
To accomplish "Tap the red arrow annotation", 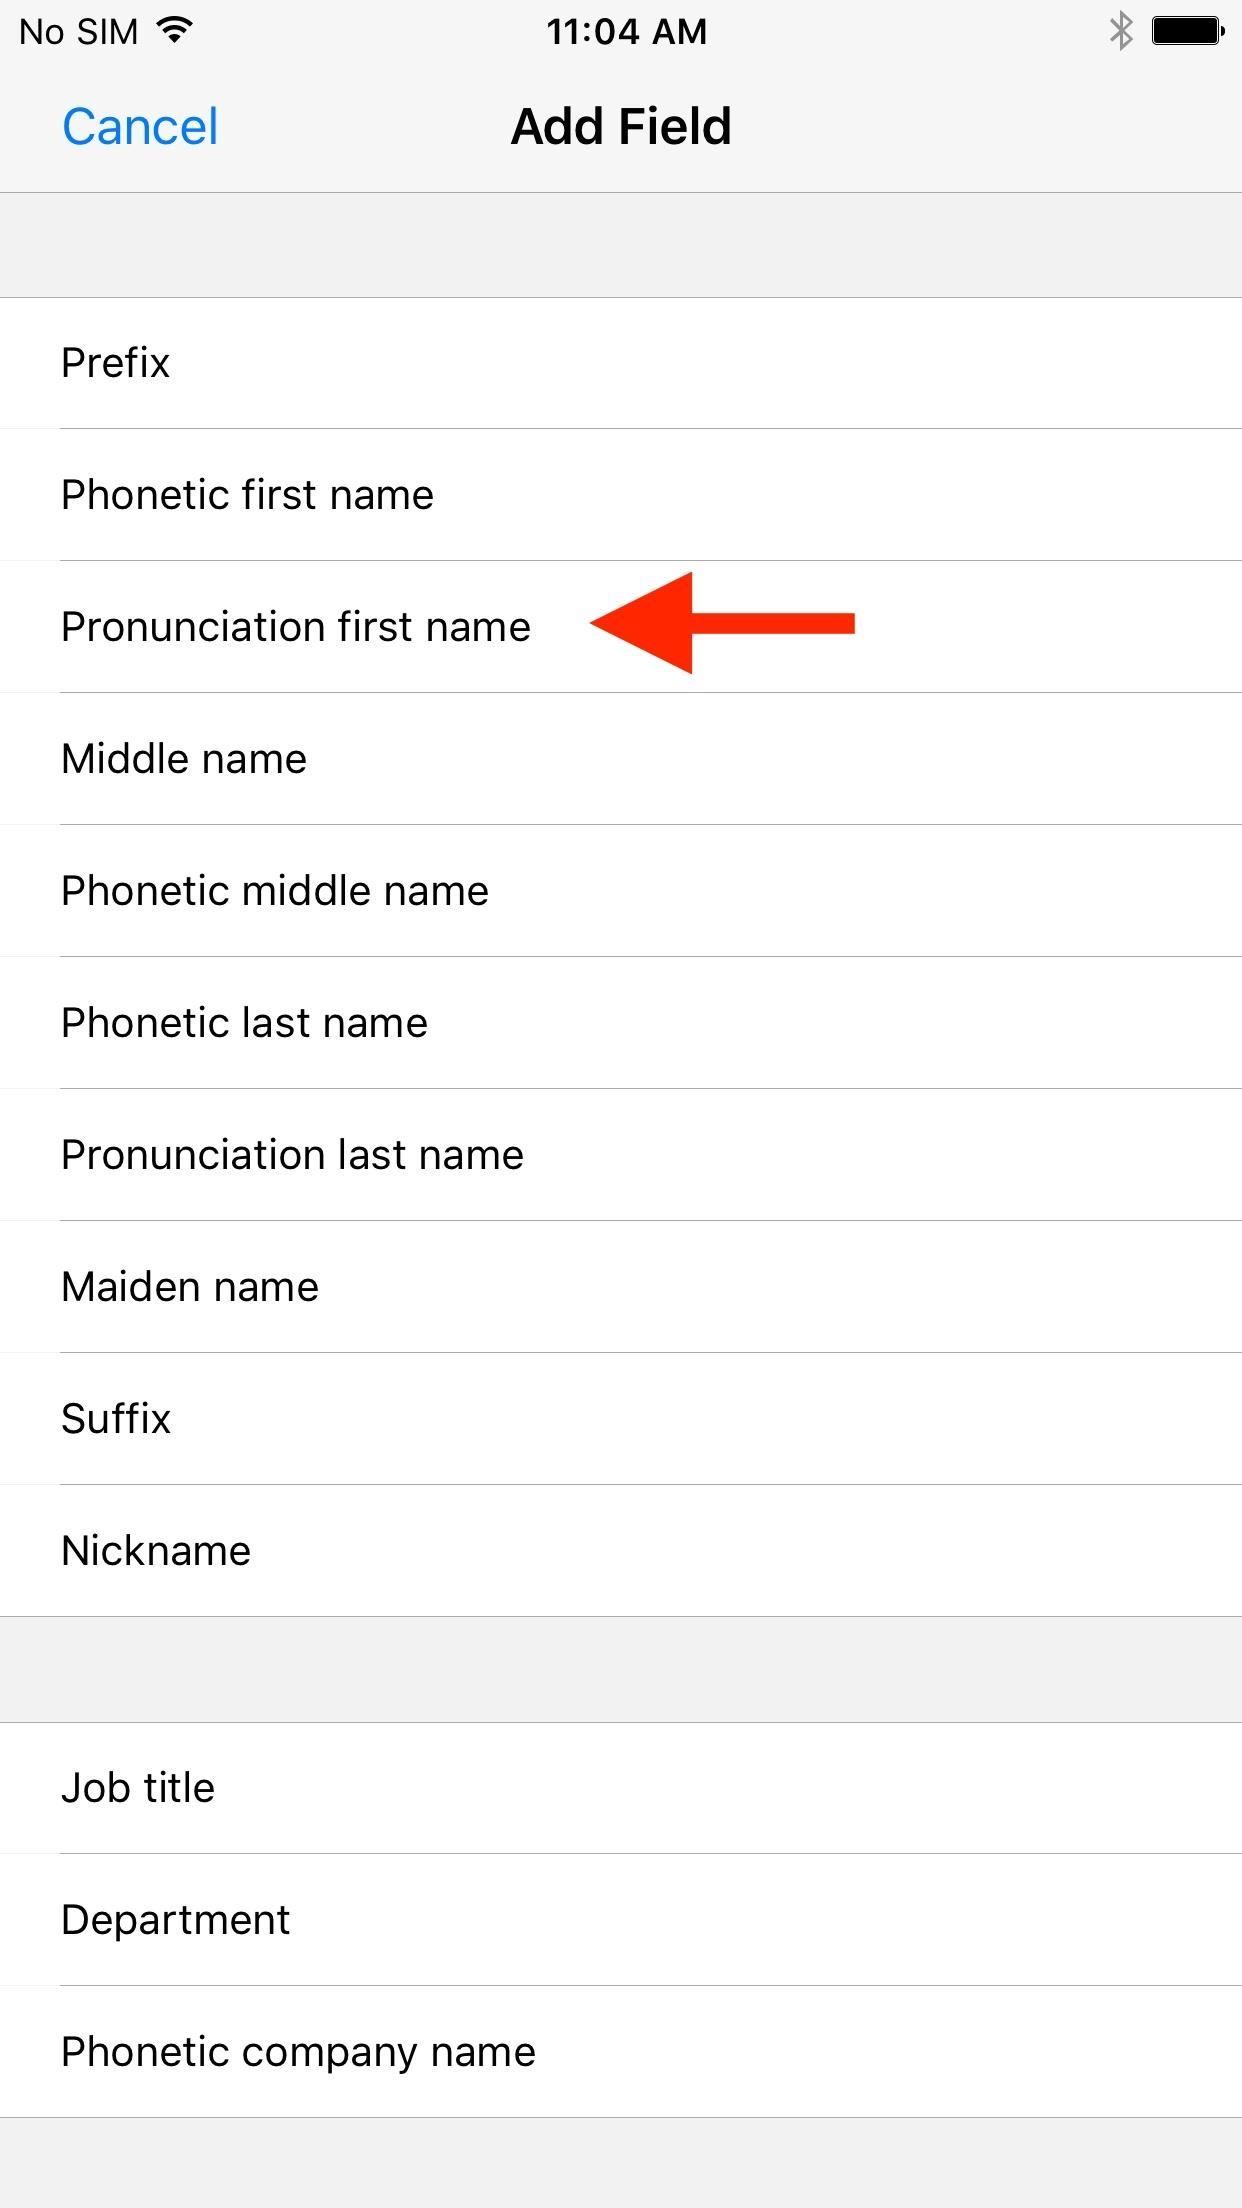I will pyautogui.click(x=722, y=623).
